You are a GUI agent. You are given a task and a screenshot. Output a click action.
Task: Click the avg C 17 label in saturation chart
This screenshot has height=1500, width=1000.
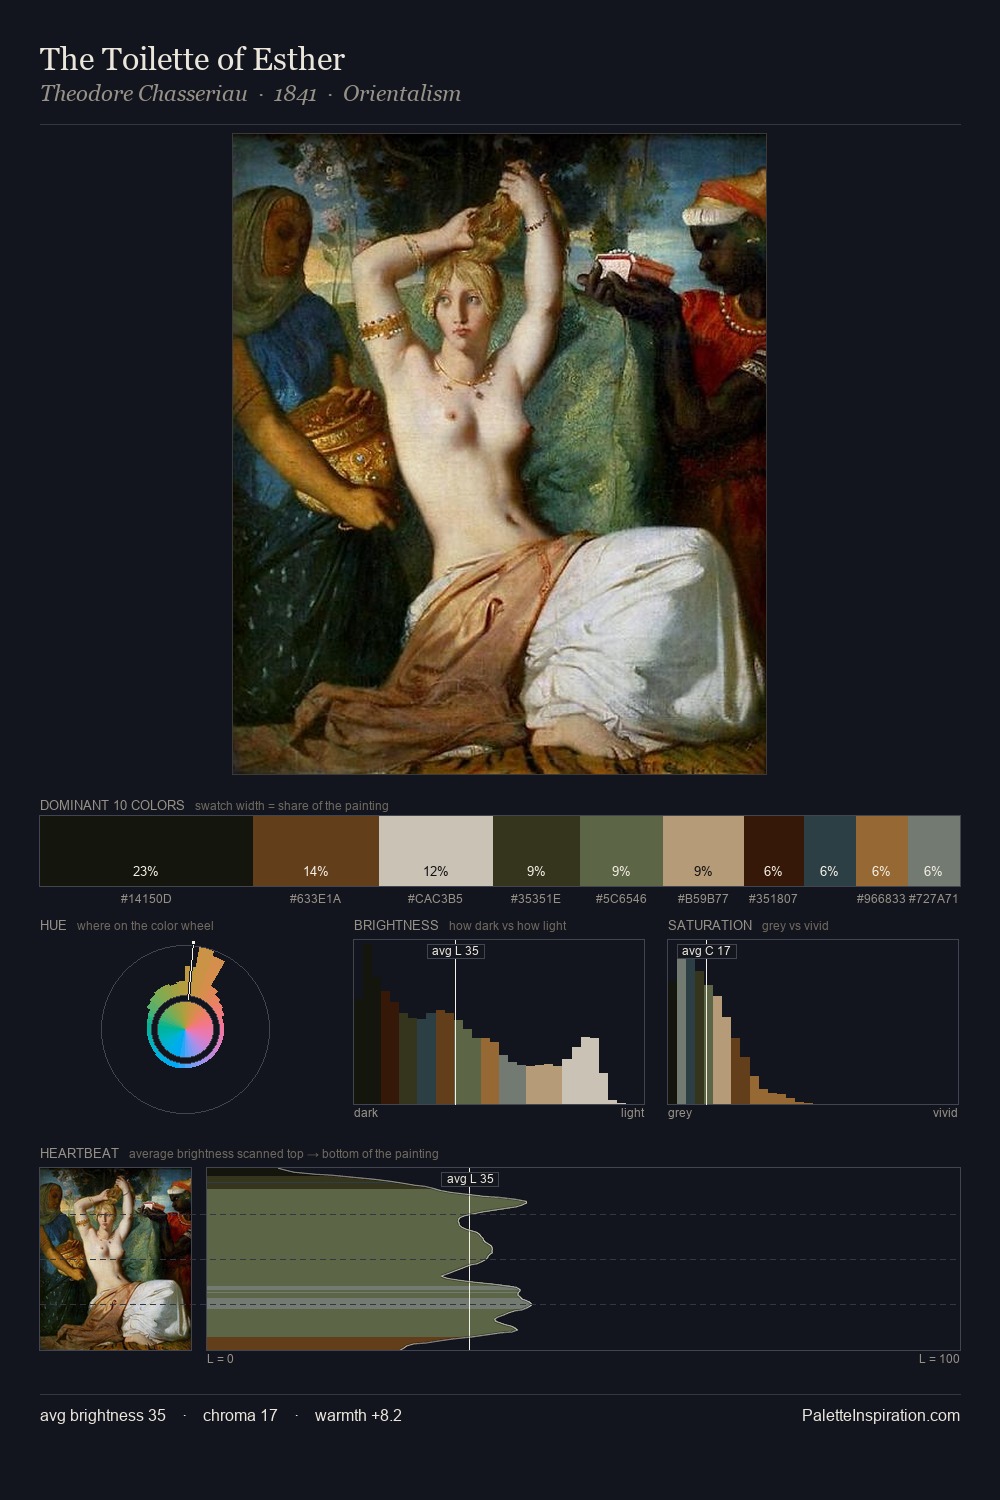[706, 951]
